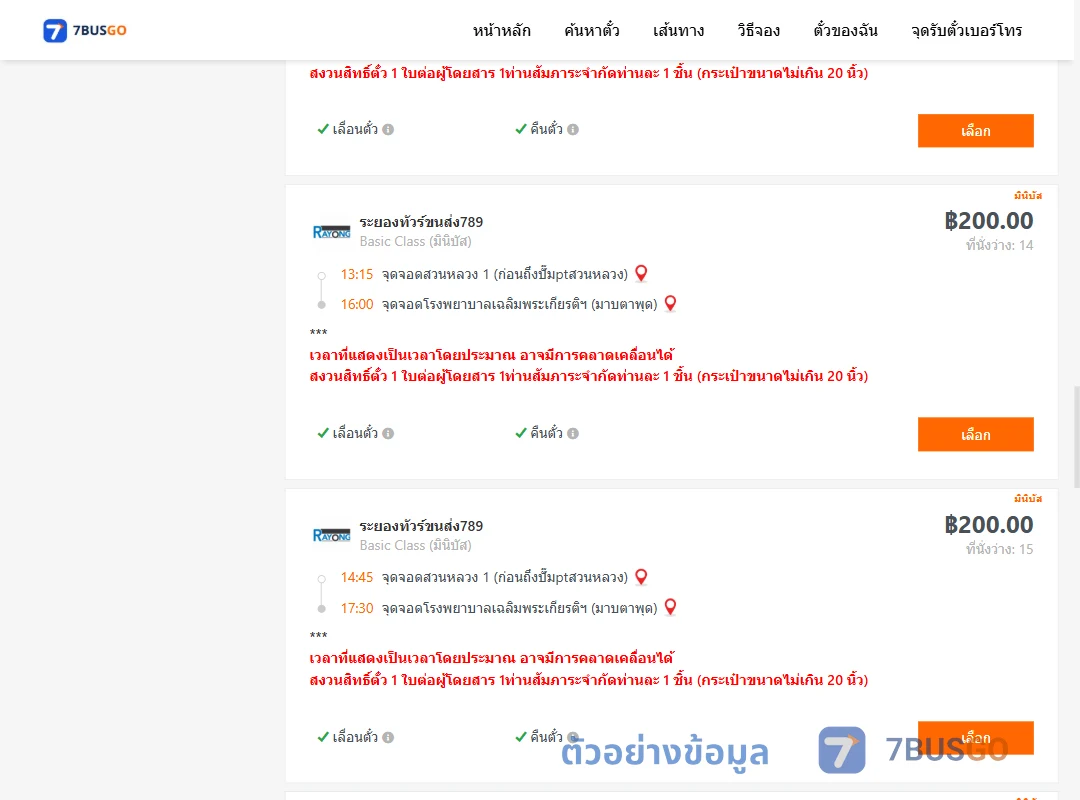The width and height of the screenshot is (1080, 800).
Task: Show เลื่อนตั๋ว info icon in 14:45 trip
Action: [x=388, y=737]
